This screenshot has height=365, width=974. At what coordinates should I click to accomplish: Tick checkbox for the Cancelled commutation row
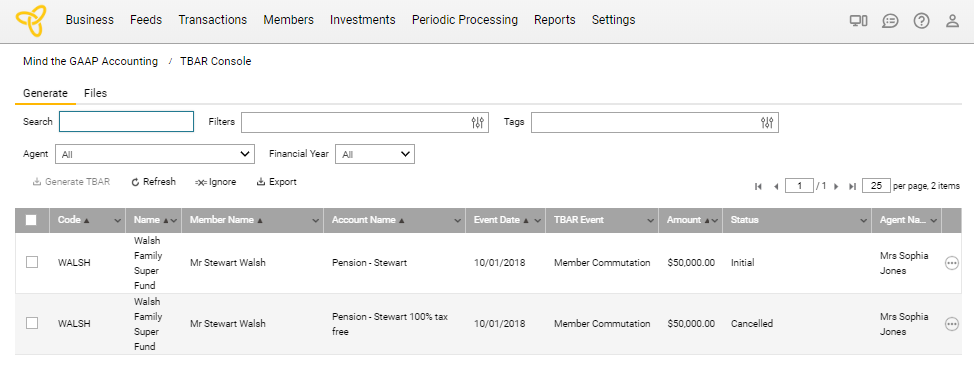click(32, 323)
